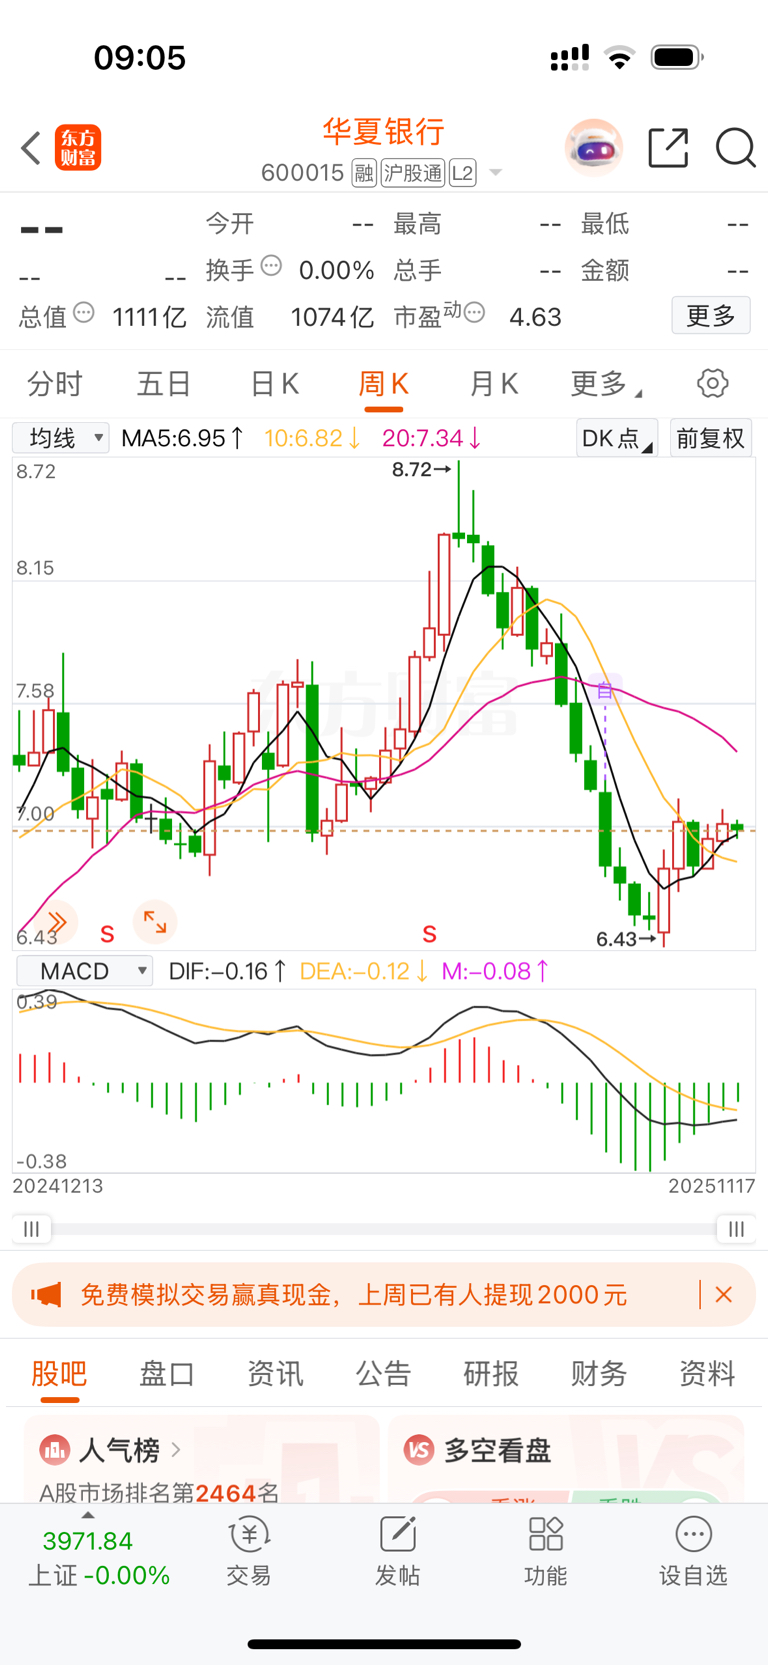Open search with the magnifier icon
Viewport: 769px width, 1665px height.
735,148
